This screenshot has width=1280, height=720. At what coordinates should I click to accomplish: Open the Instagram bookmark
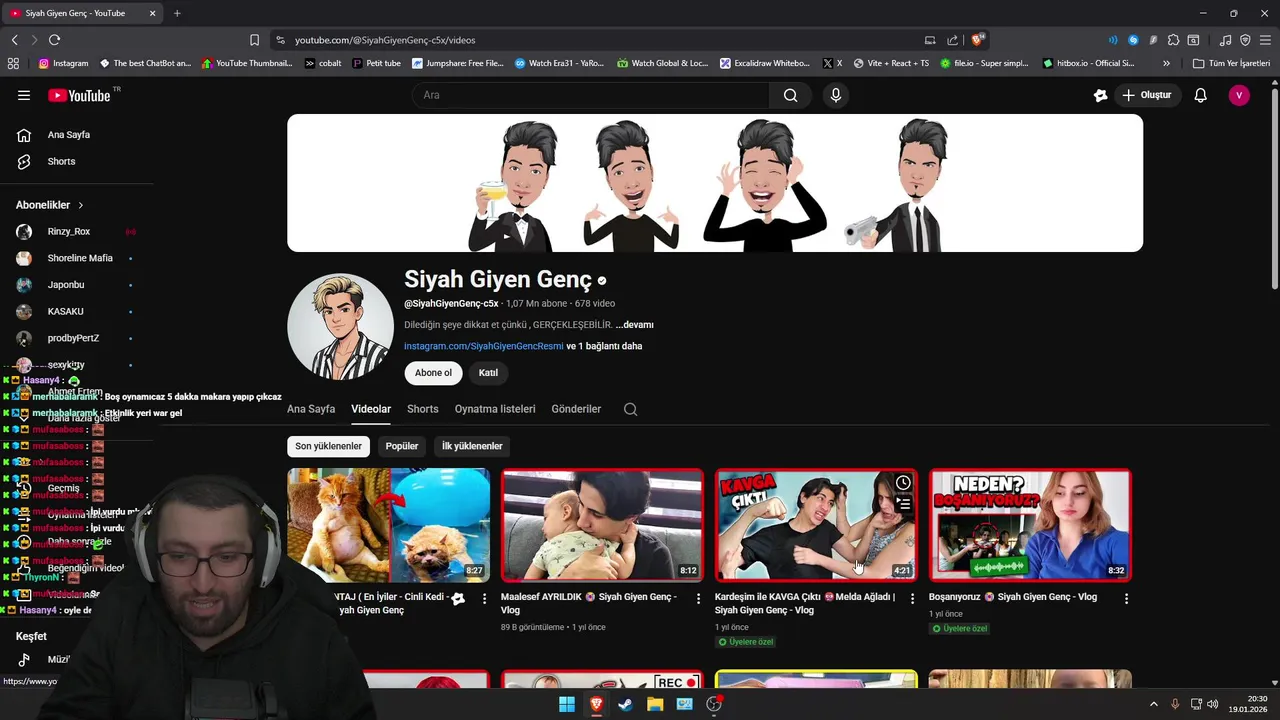click(63, 63)
